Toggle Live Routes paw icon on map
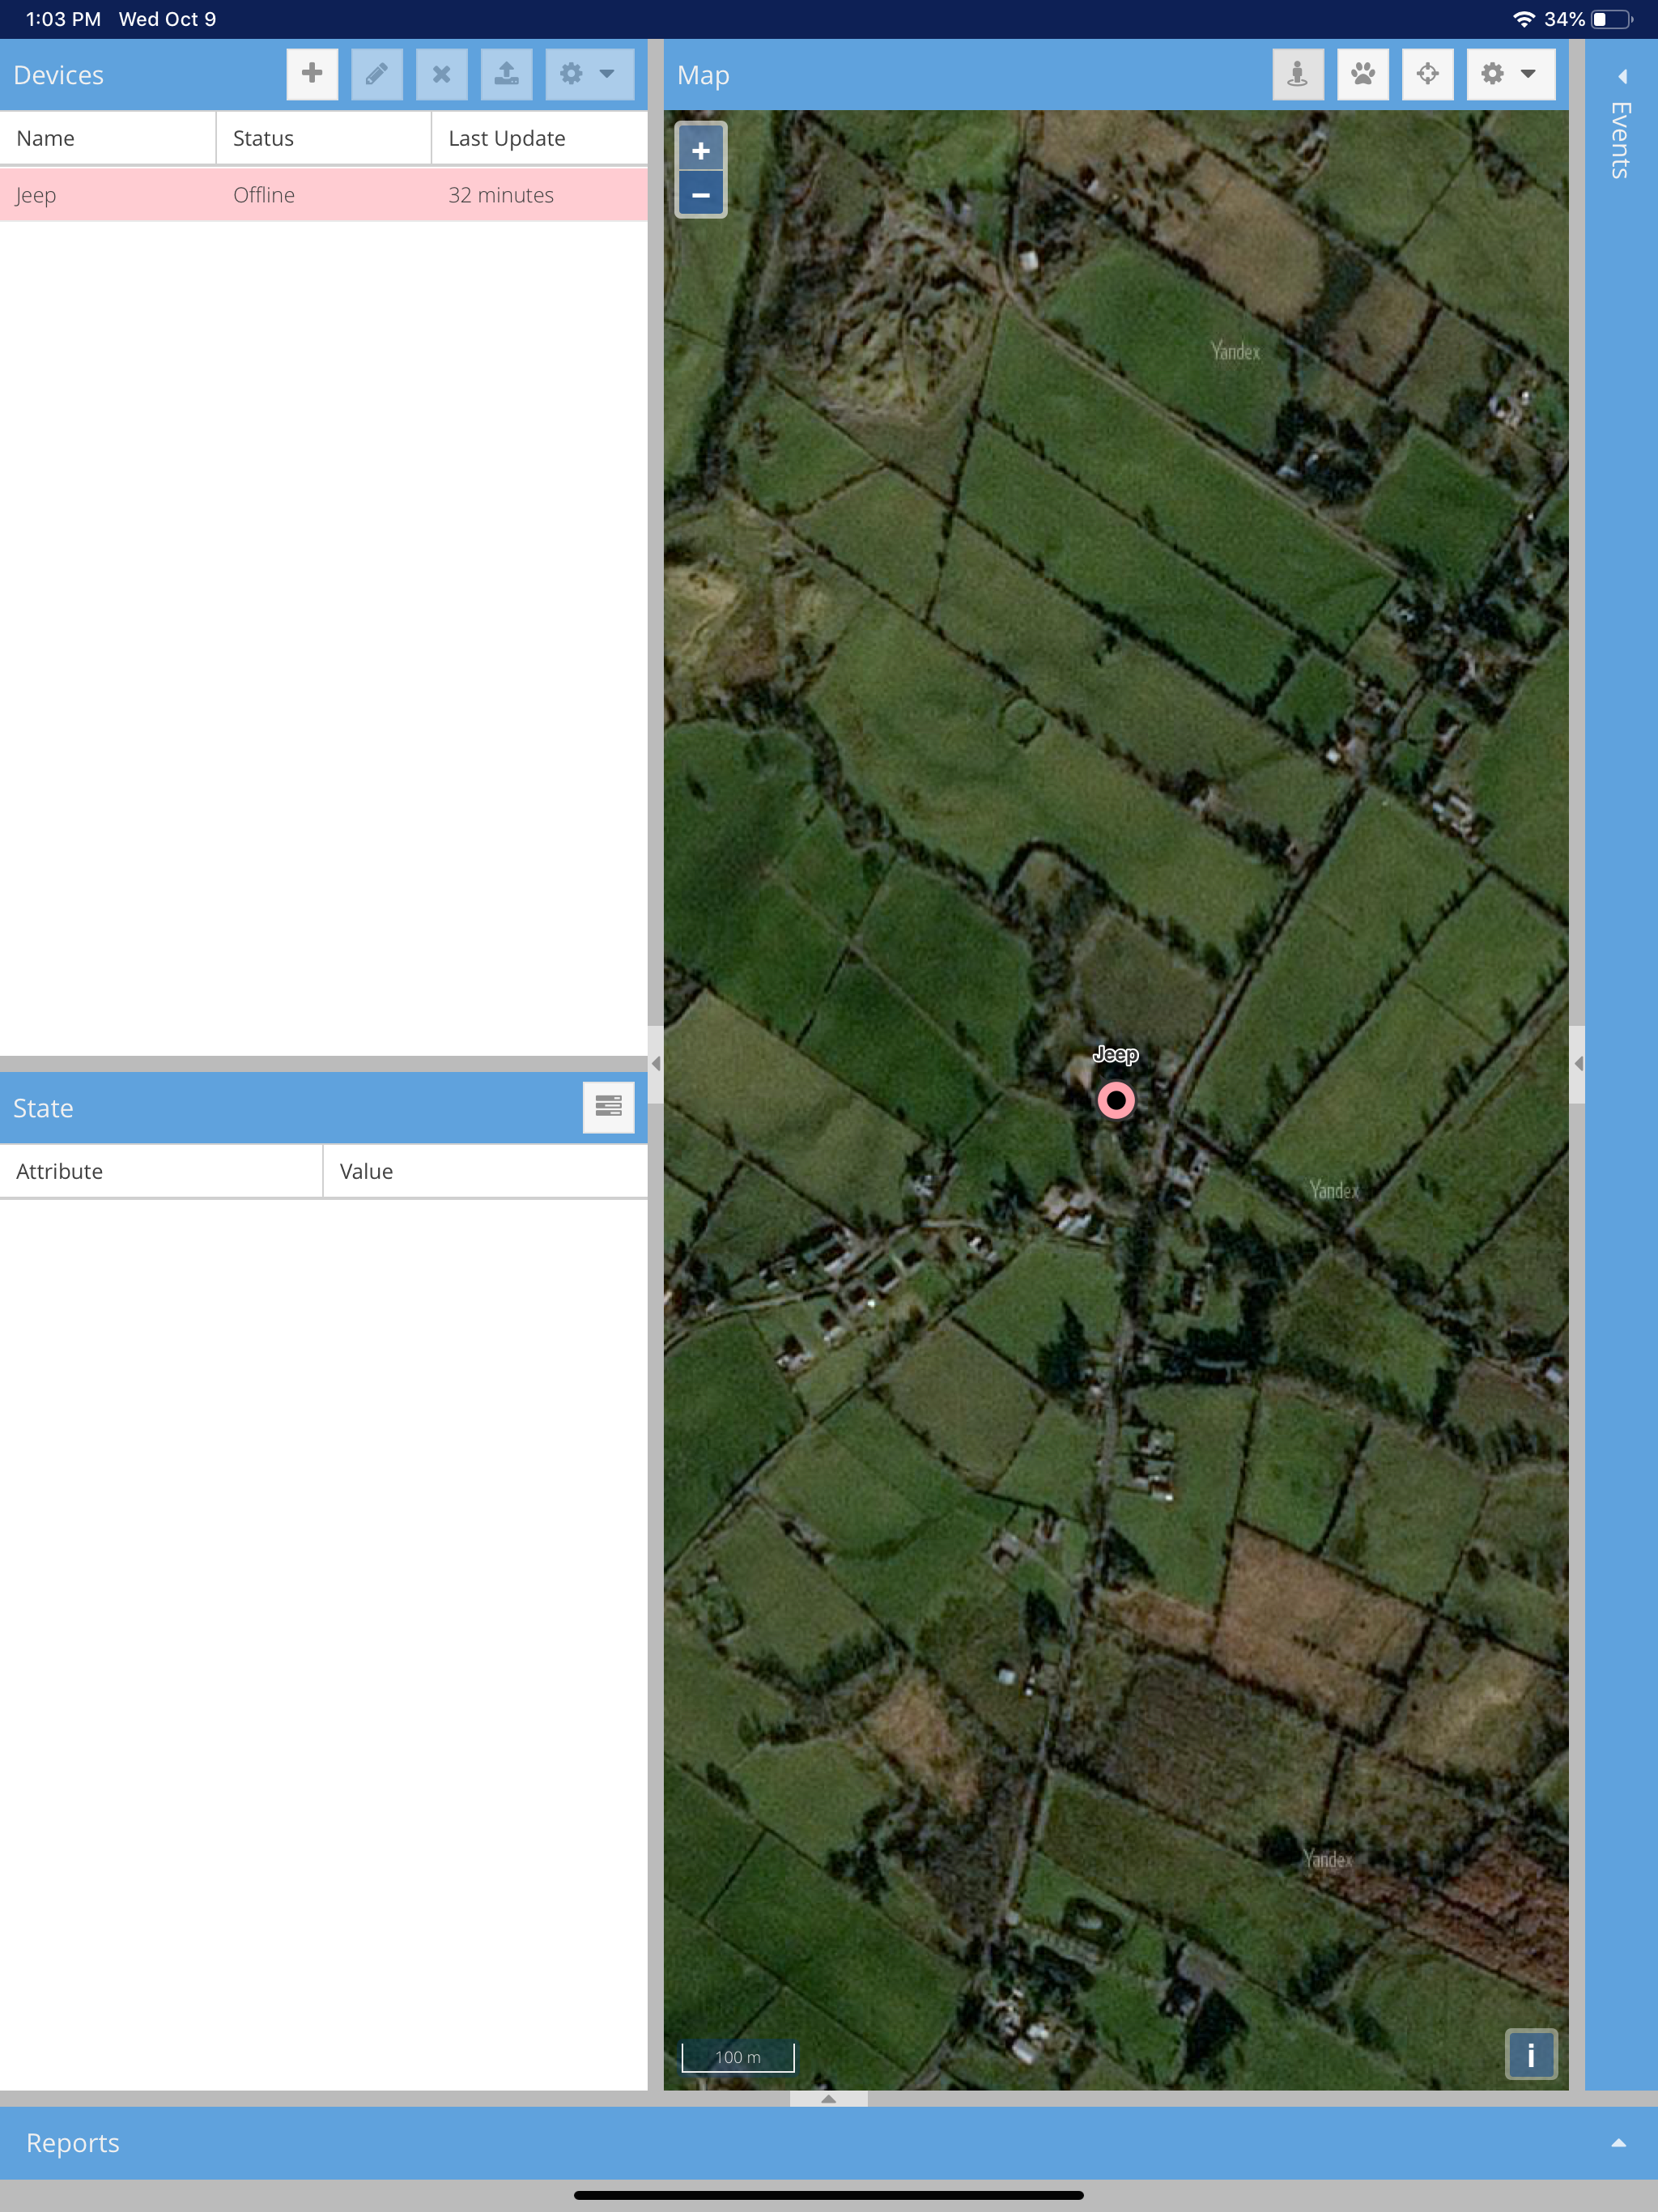 click(1363, 74)
